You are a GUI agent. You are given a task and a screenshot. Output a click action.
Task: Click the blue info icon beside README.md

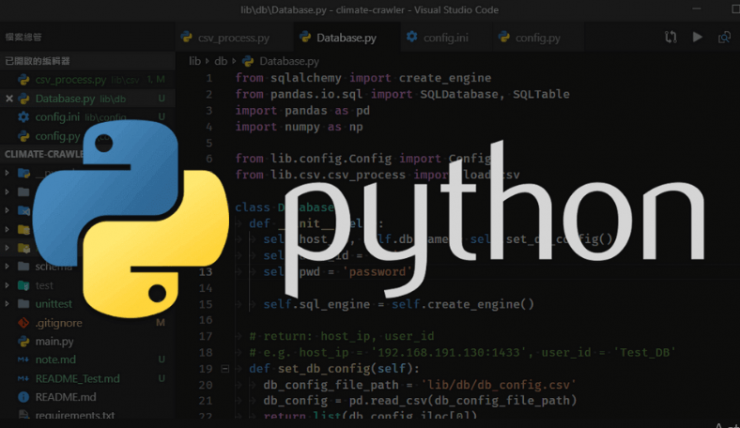tap(23, 397)
